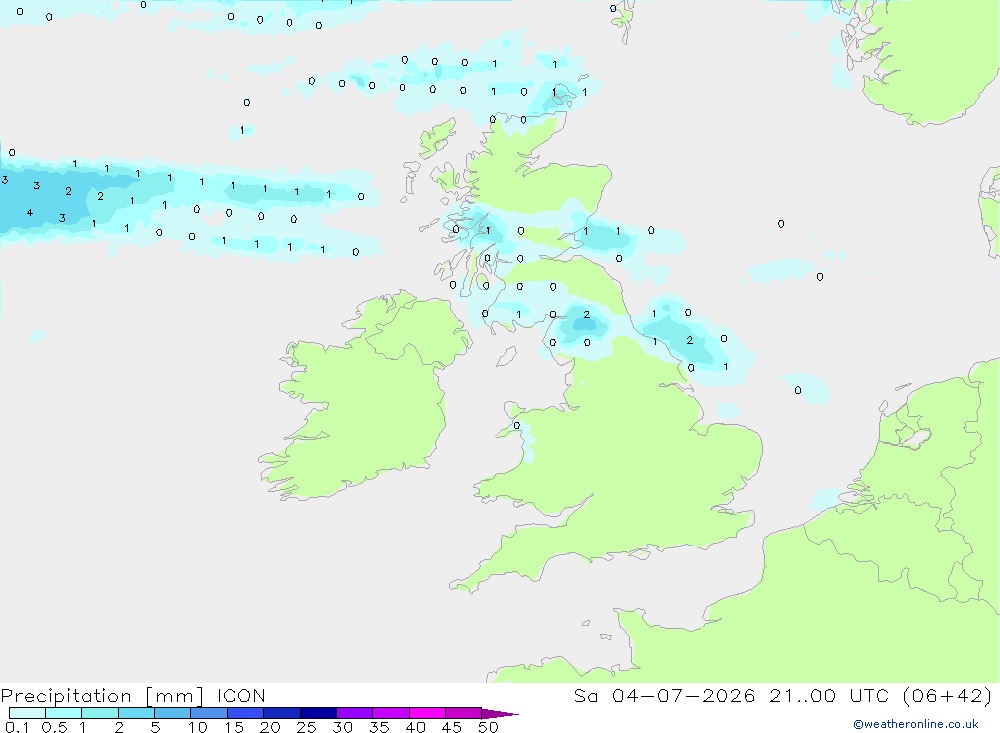Open the weatheronline.co.uk copyright link

916,724
